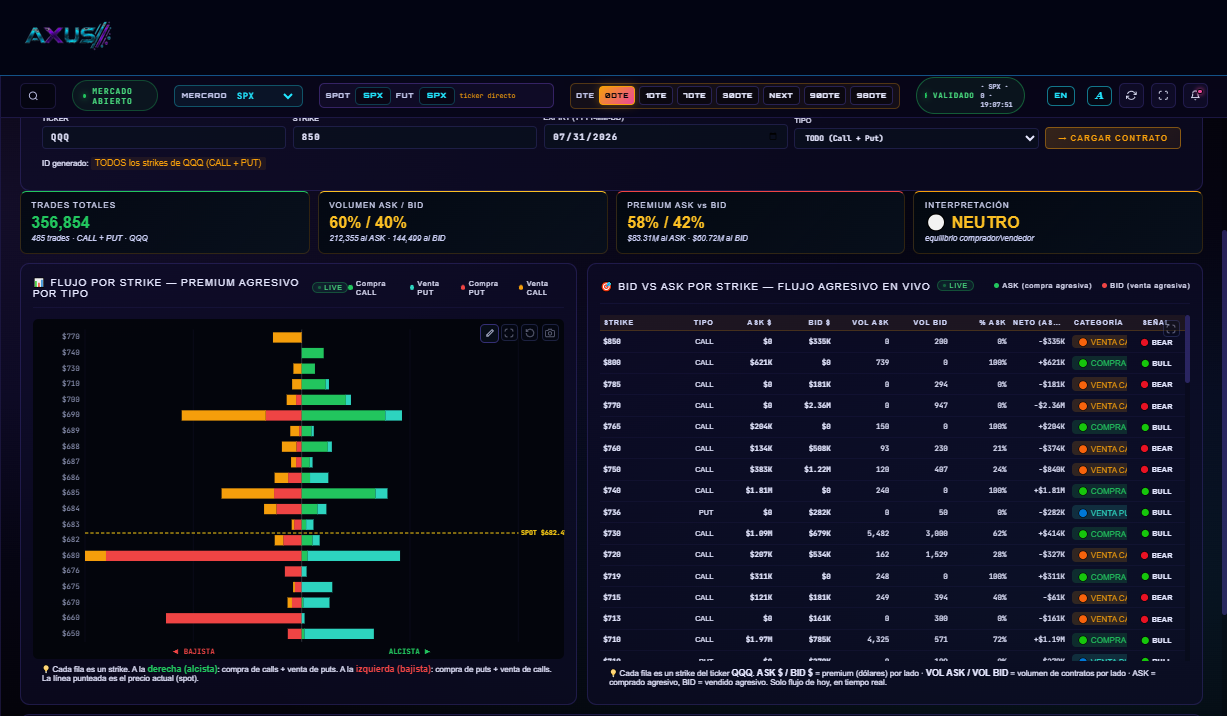Click the AXUS logo

tap(68, 36)
